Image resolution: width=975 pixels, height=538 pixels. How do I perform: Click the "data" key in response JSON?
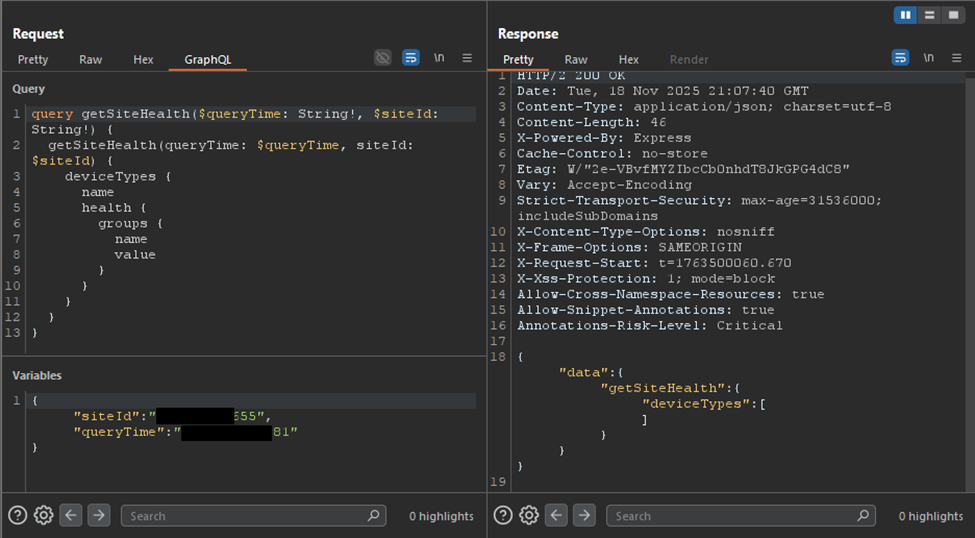click(x=583, y=373)
